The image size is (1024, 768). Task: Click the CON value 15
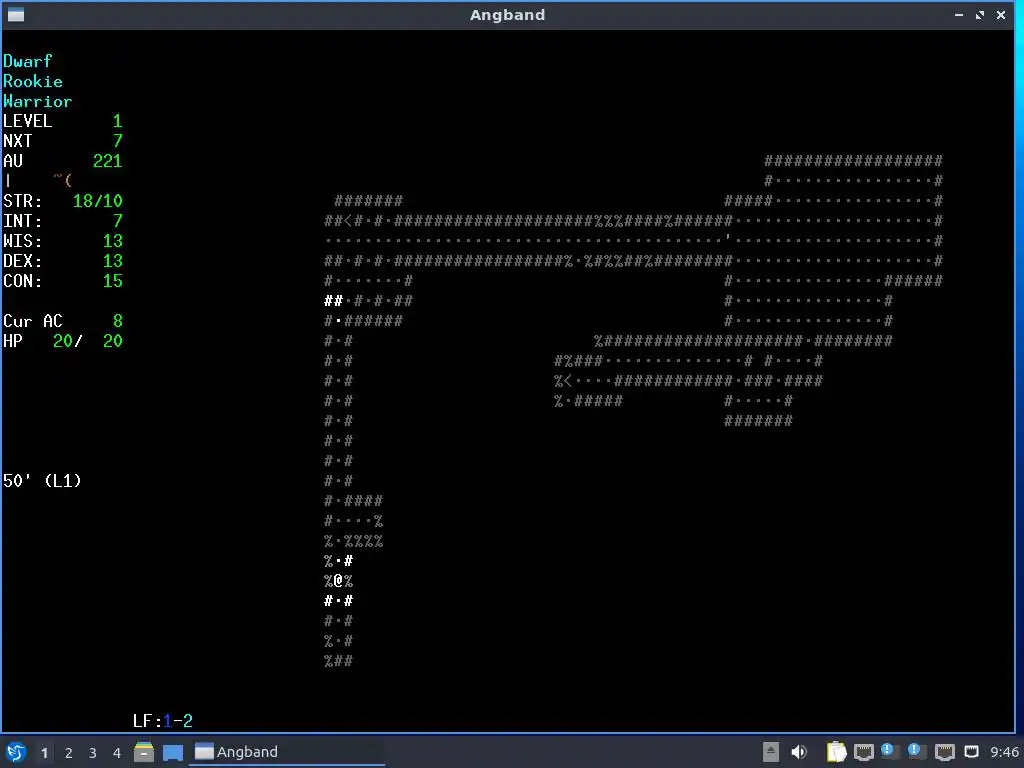113,281
